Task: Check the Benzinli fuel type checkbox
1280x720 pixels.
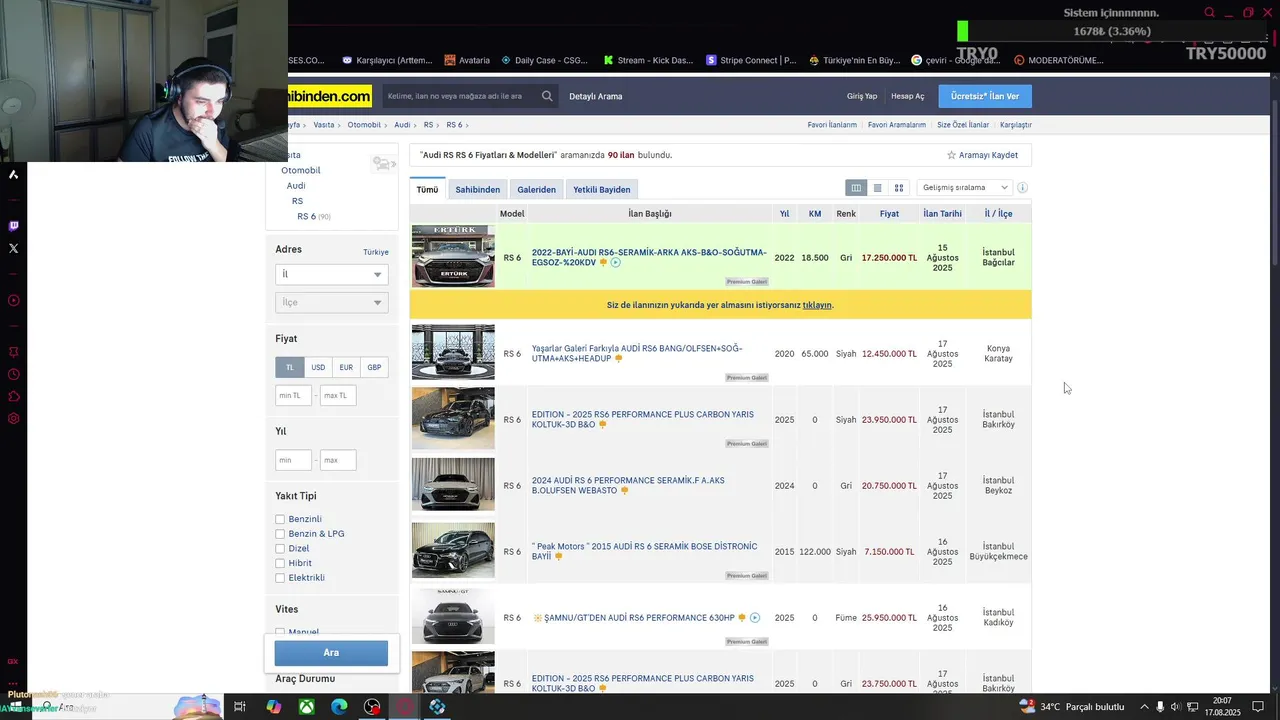Action: click(280, 519)
